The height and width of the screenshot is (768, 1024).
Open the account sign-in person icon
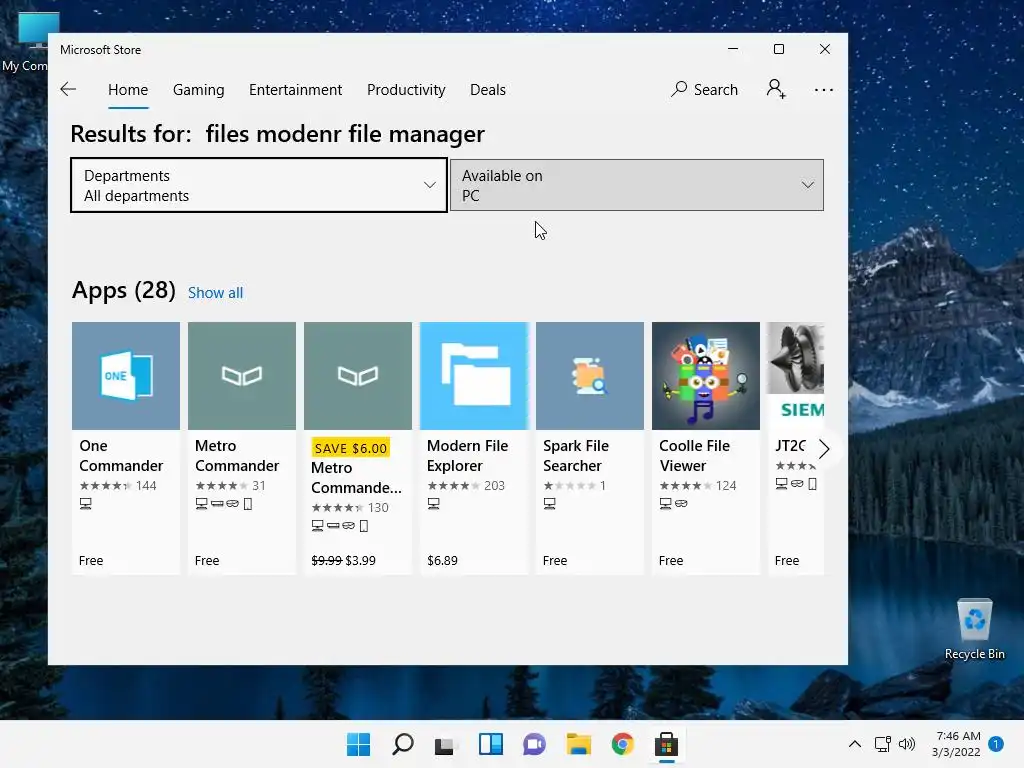[x=776, y=89]
